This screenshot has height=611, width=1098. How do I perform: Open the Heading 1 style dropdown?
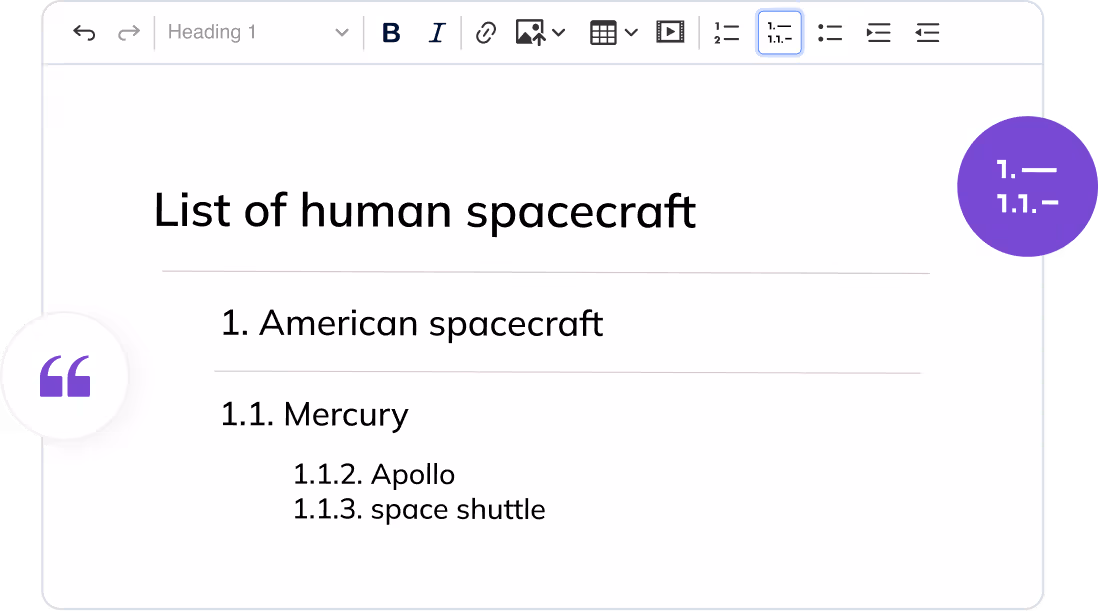coord(258,33)
